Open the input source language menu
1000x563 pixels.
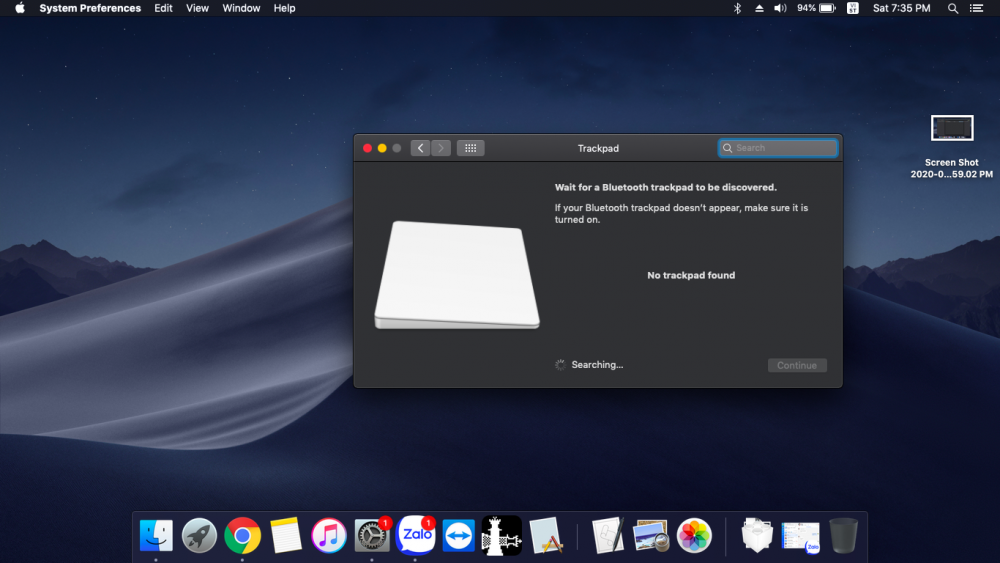pos(853,8)
